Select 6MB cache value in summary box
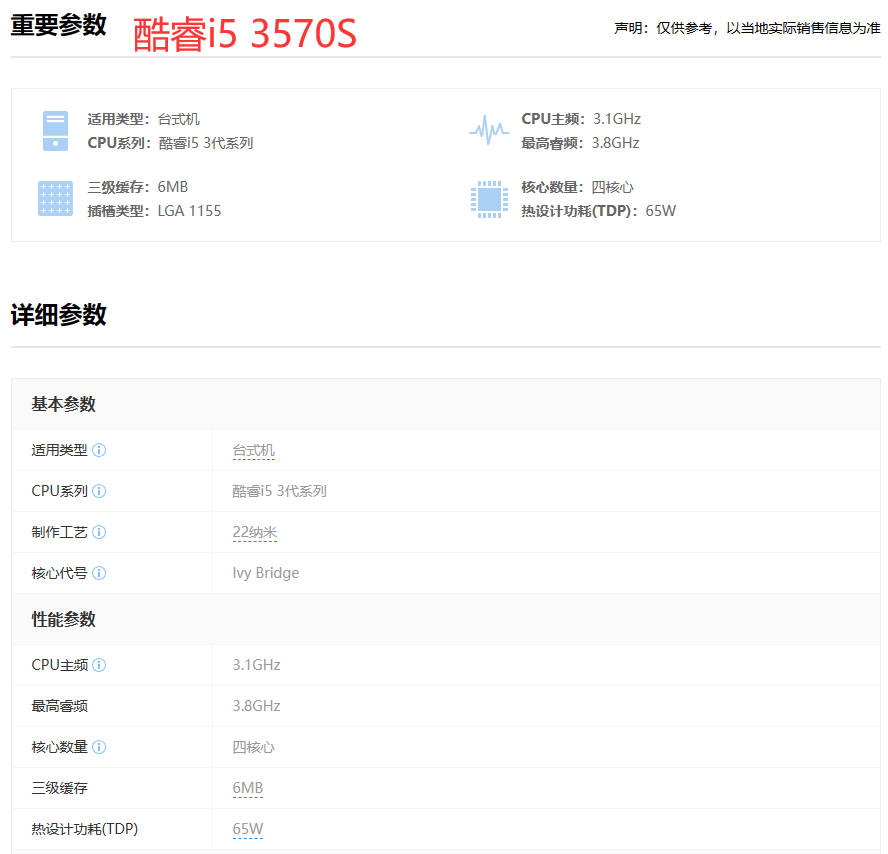888x854 pixels. [x=173, y=187]
